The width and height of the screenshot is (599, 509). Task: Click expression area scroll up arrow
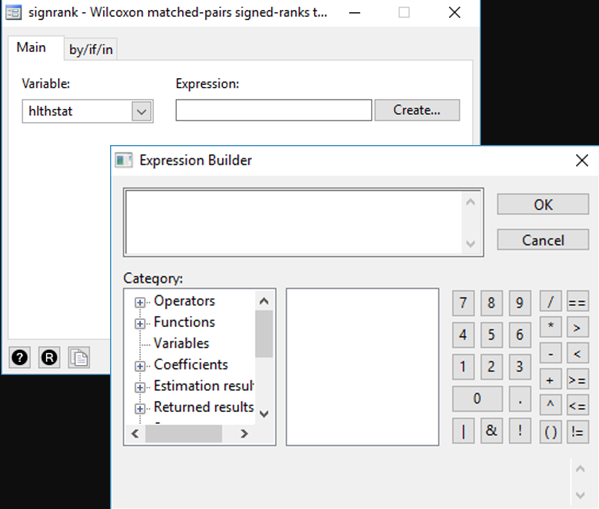click(x=471, y=202)
